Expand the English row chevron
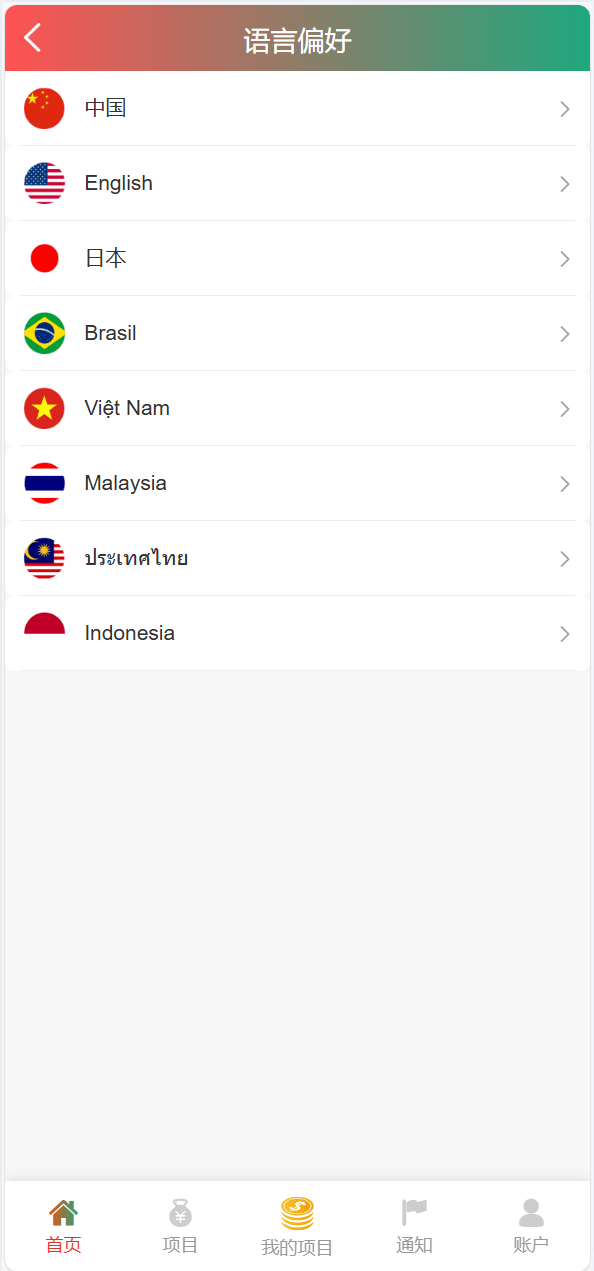This screenshot has height=1271, width=594. point(565,184)
